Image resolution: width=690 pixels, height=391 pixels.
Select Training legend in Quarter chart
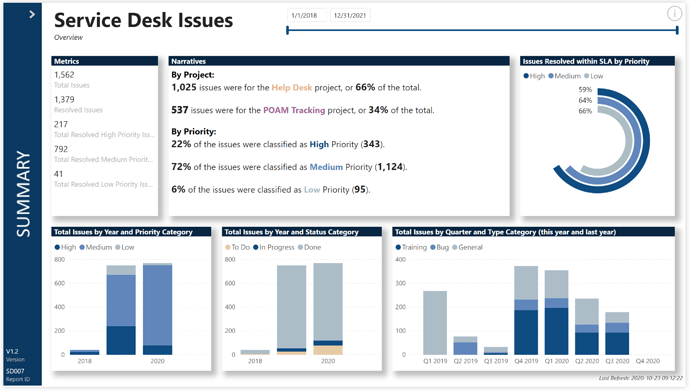click(x=411, y=247)
